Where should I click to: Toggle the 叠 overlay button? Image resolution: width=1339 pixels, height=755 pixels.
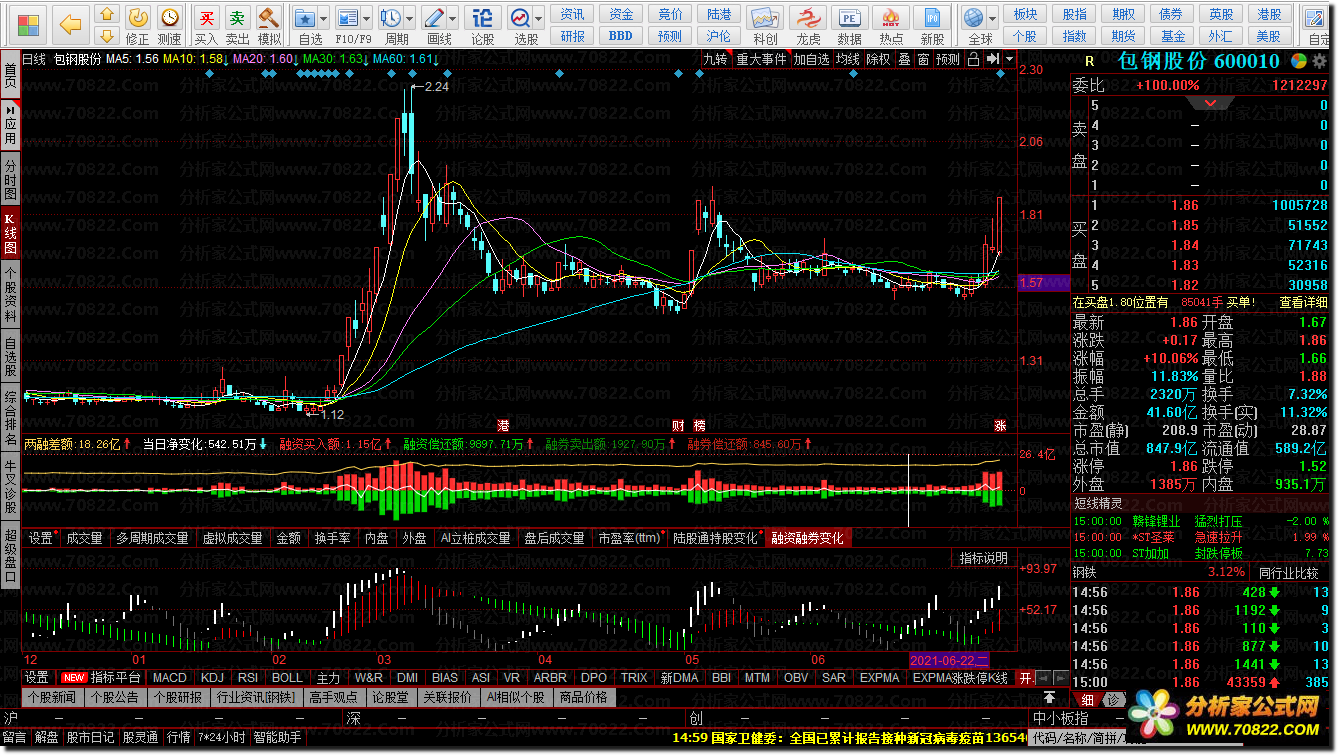tap(904, 59)
